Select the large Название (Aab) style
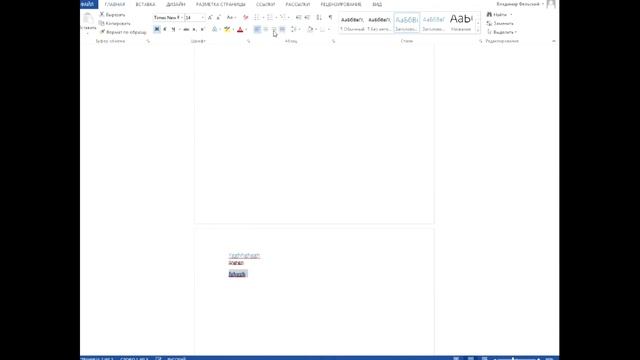The image size is (640, 360). click(x=461, y=23)
